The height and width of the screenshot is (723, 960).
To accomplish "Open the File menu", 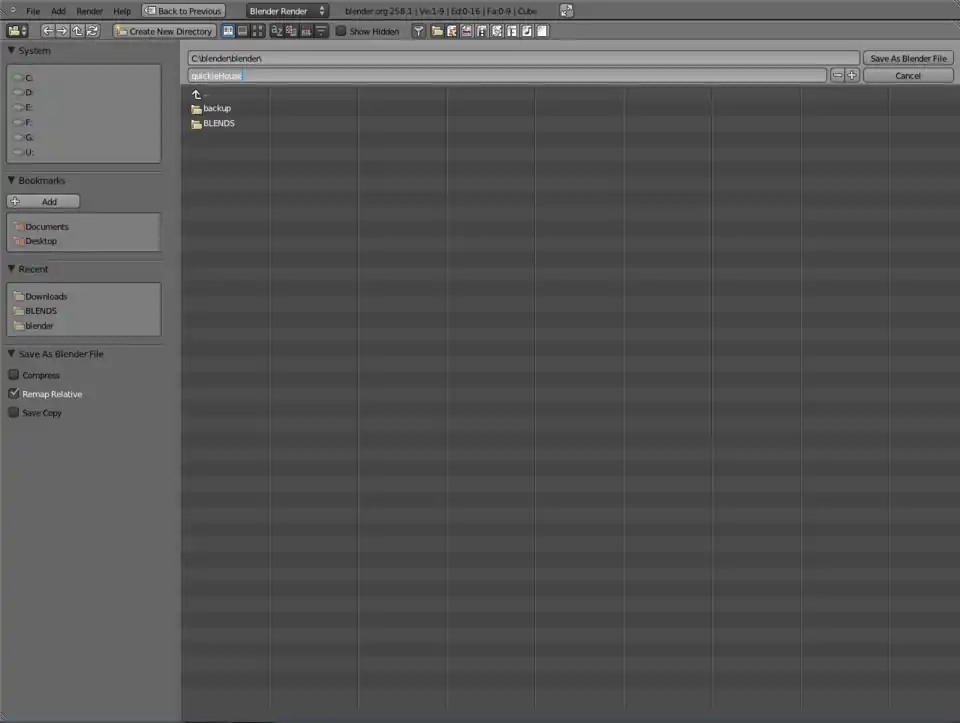I will (x=33, y=11).
